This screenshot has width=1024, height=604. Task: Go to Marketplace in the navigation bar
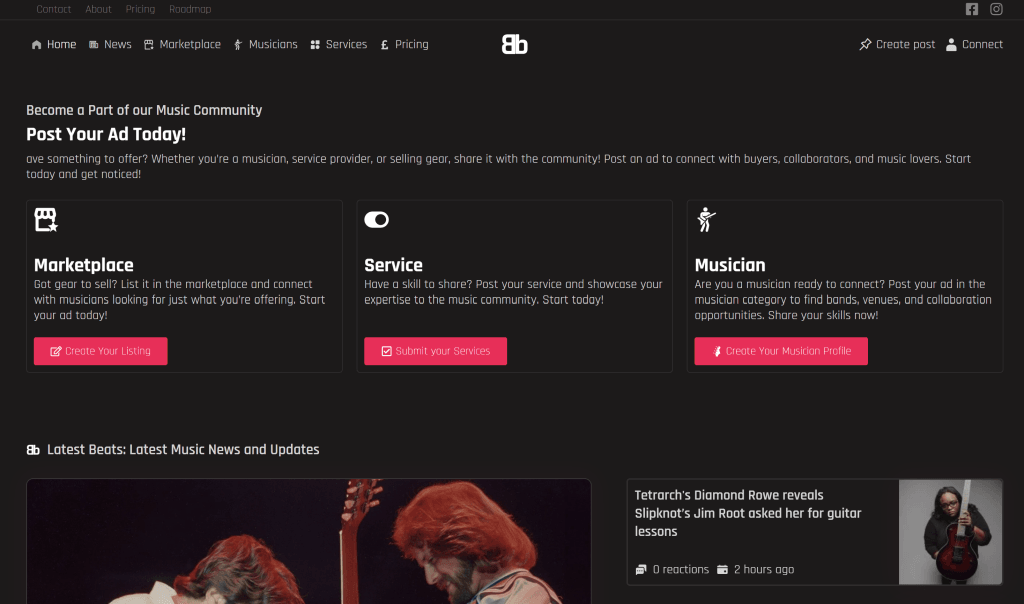coord(189,44)
